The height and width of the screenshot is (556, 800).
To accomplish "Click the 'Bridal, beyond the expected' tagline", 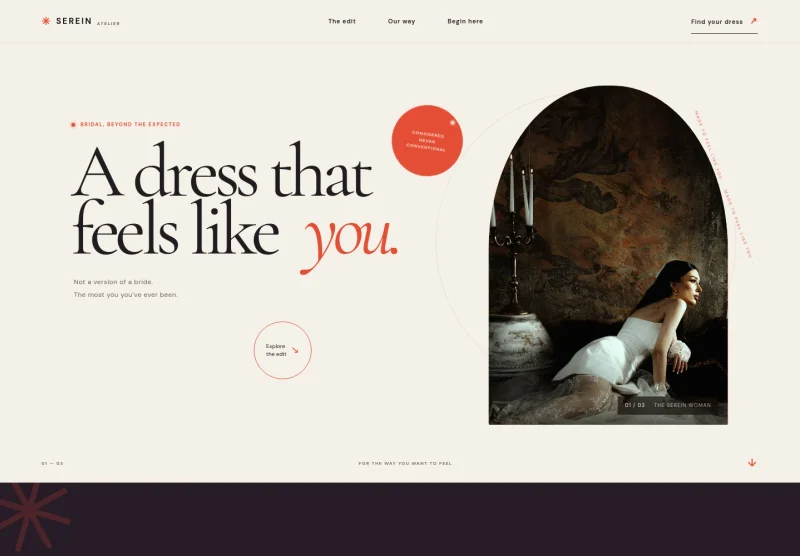I will (130, 124).
